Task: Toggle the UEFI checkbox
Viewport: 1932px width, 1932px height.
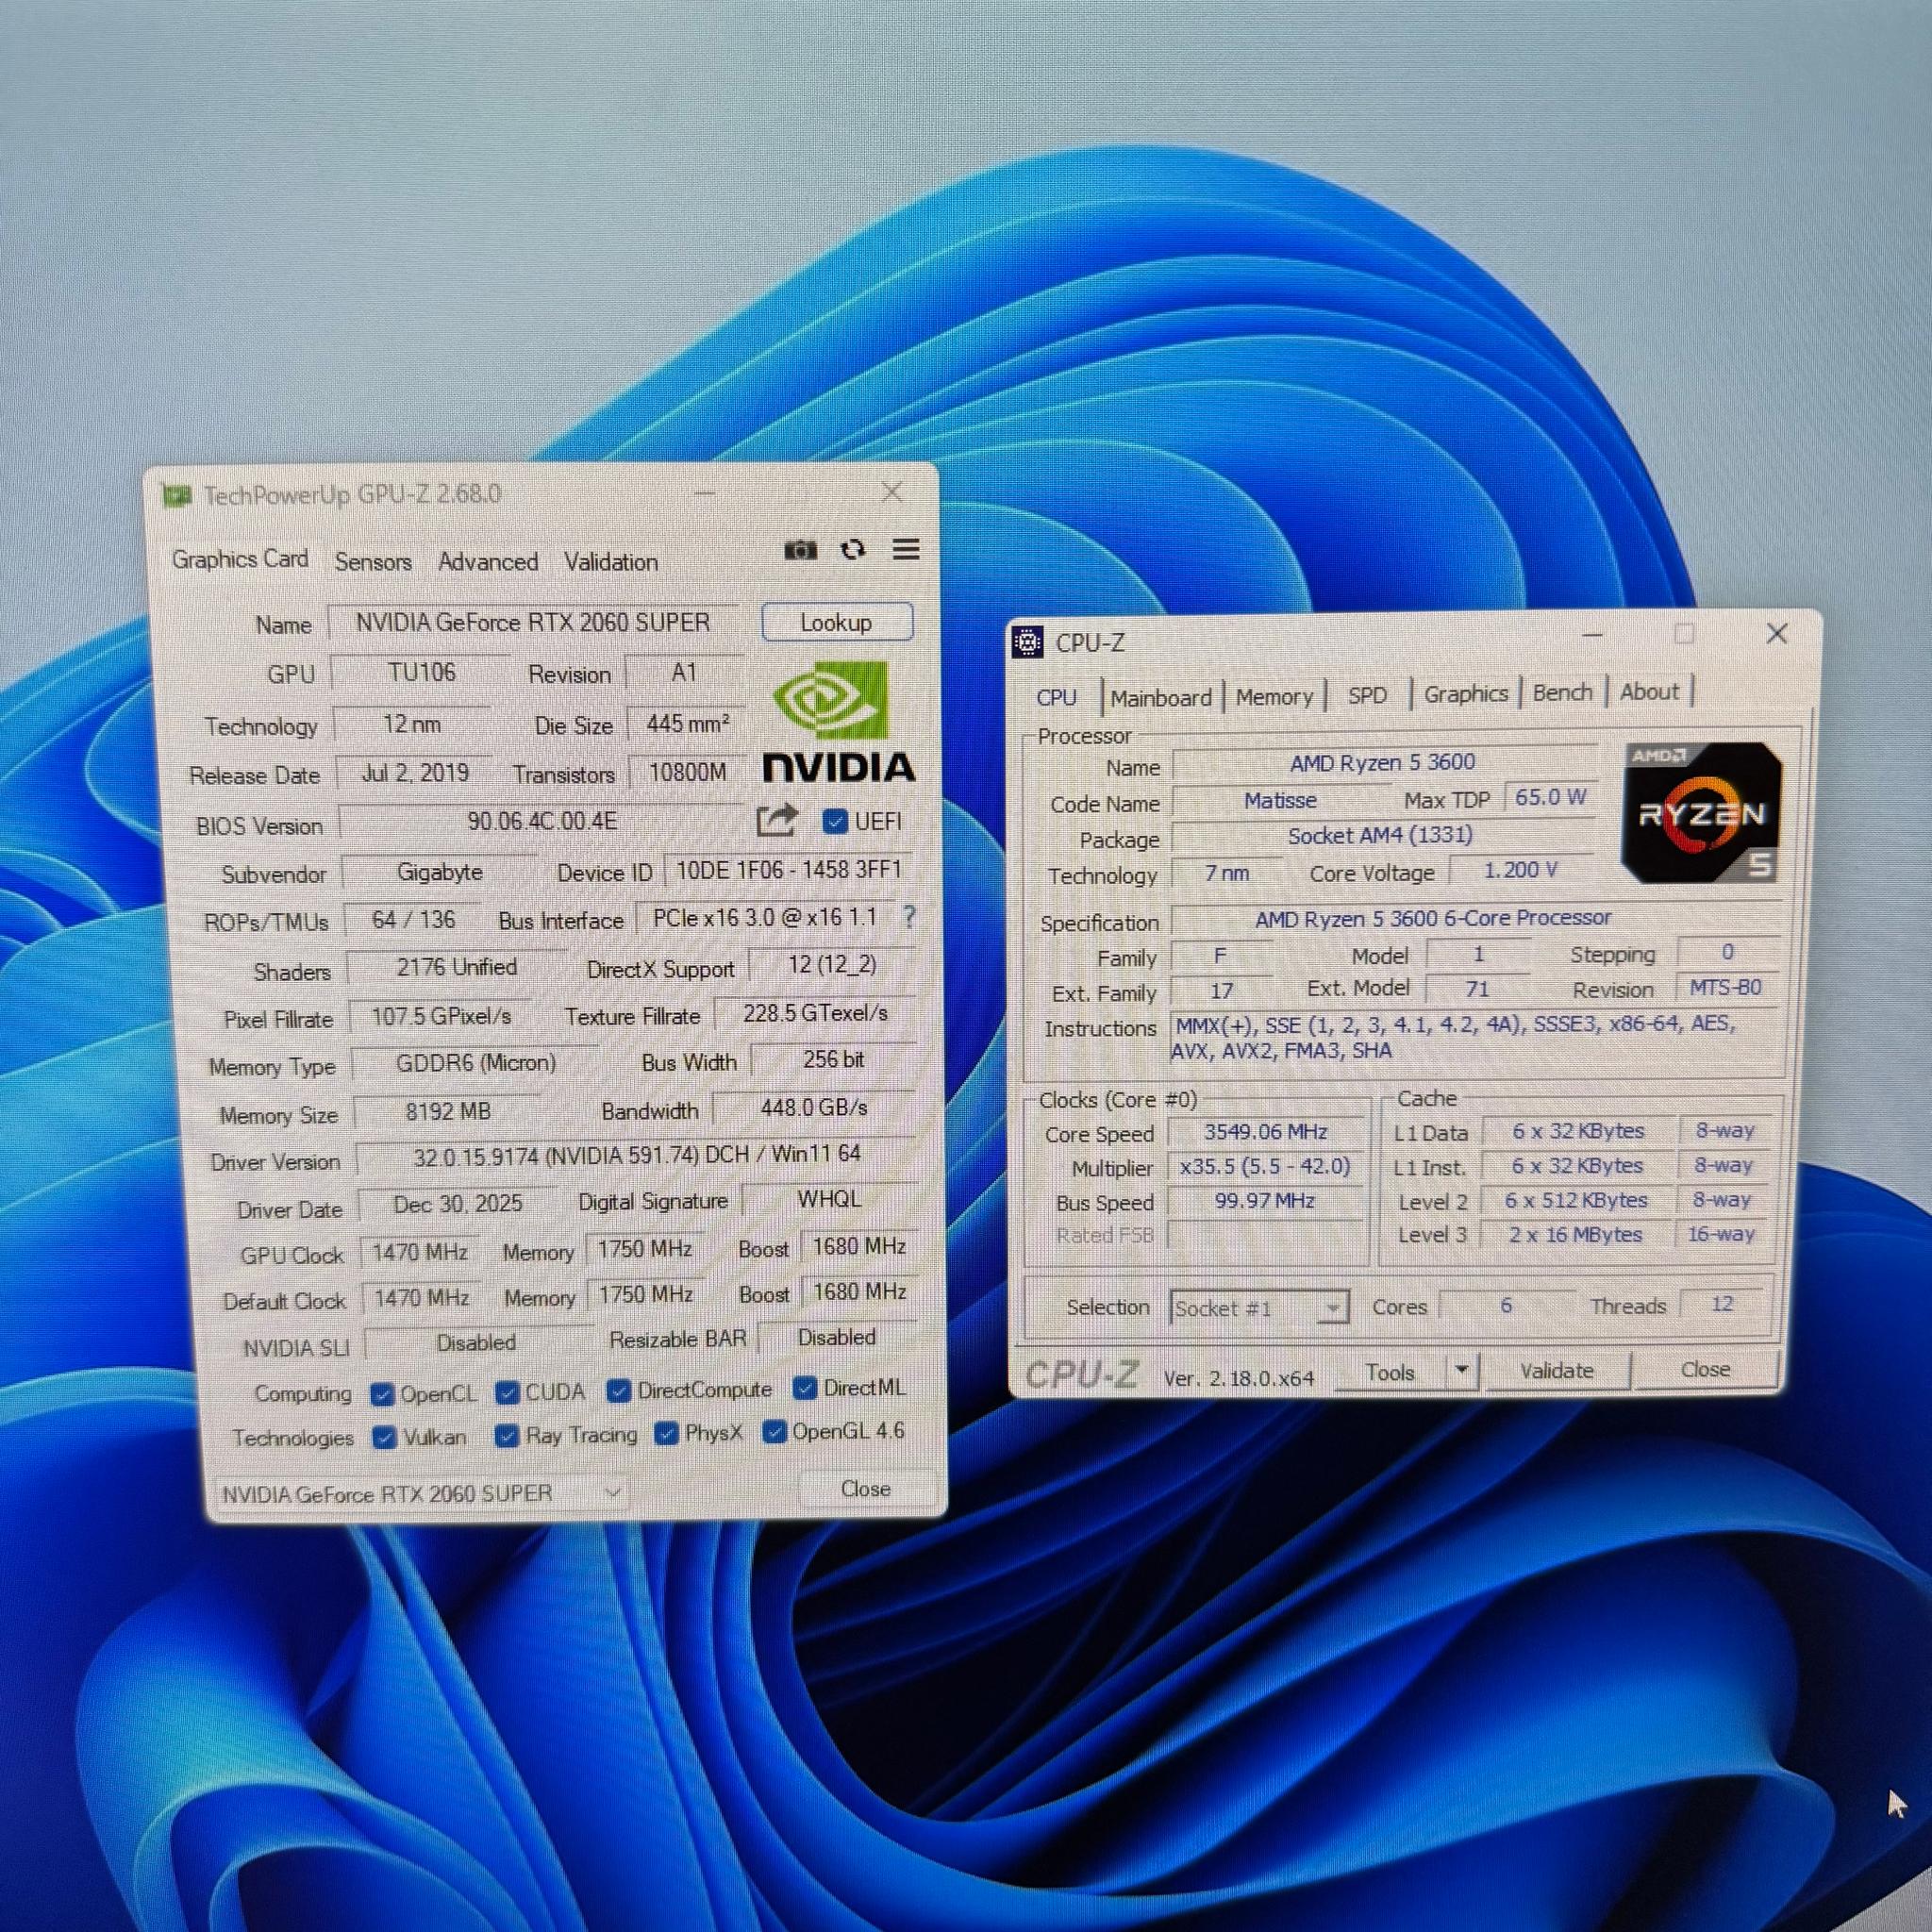Action: [834, 821]
